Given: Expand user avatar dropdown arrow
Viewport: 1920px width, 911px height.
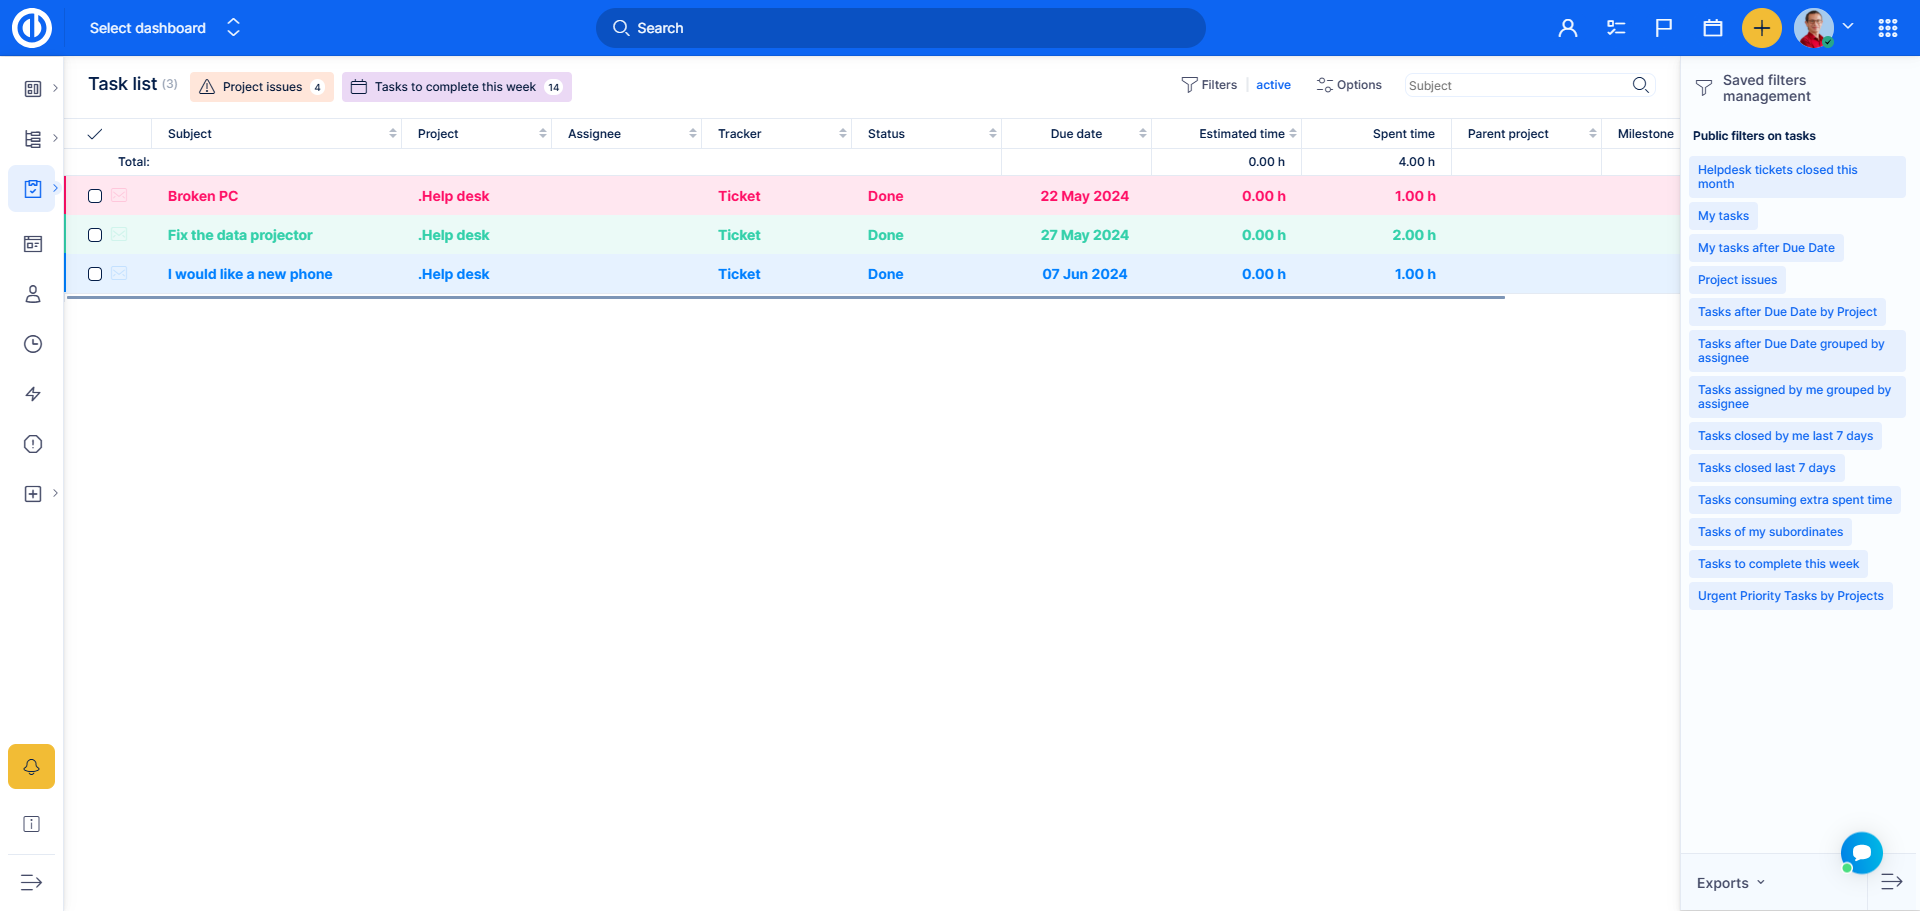Looking at the screenshot, I should [1848, 27].
